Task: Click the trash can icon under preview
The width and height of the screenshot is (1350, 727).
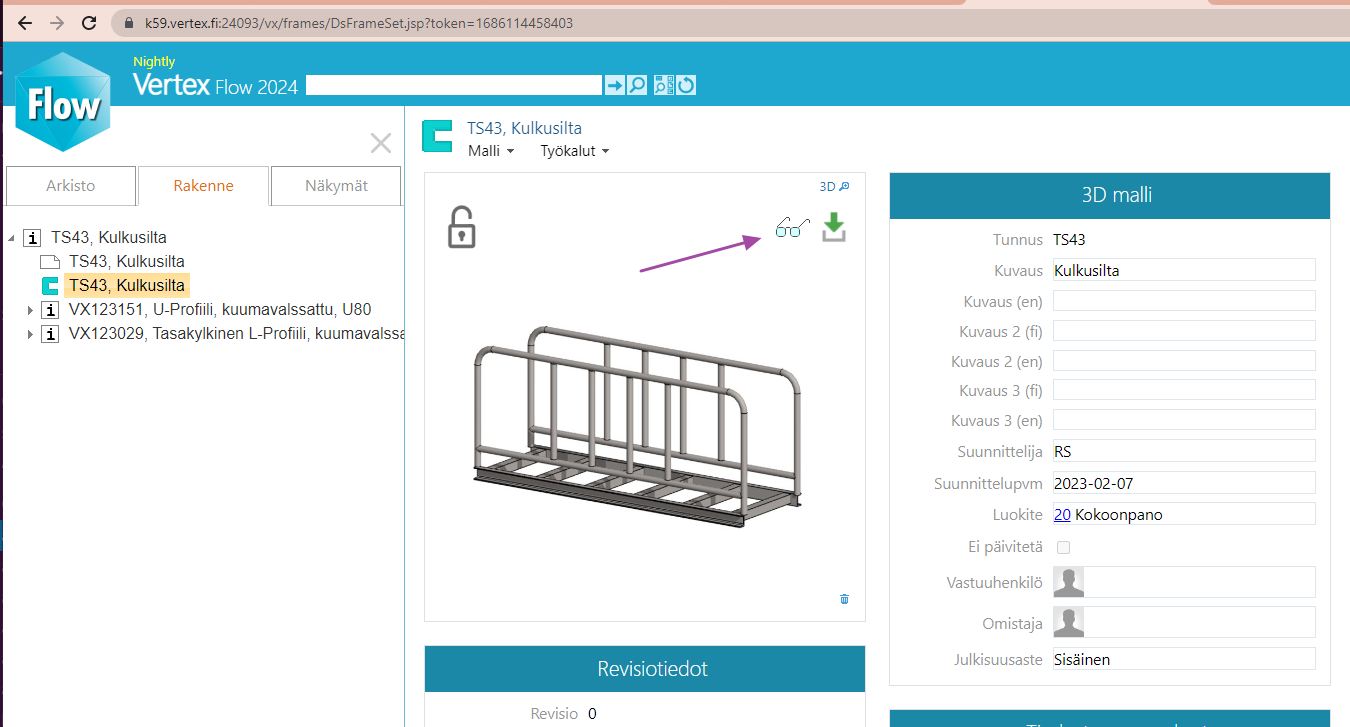Action: pyautogui.click(x=844, y=599)
